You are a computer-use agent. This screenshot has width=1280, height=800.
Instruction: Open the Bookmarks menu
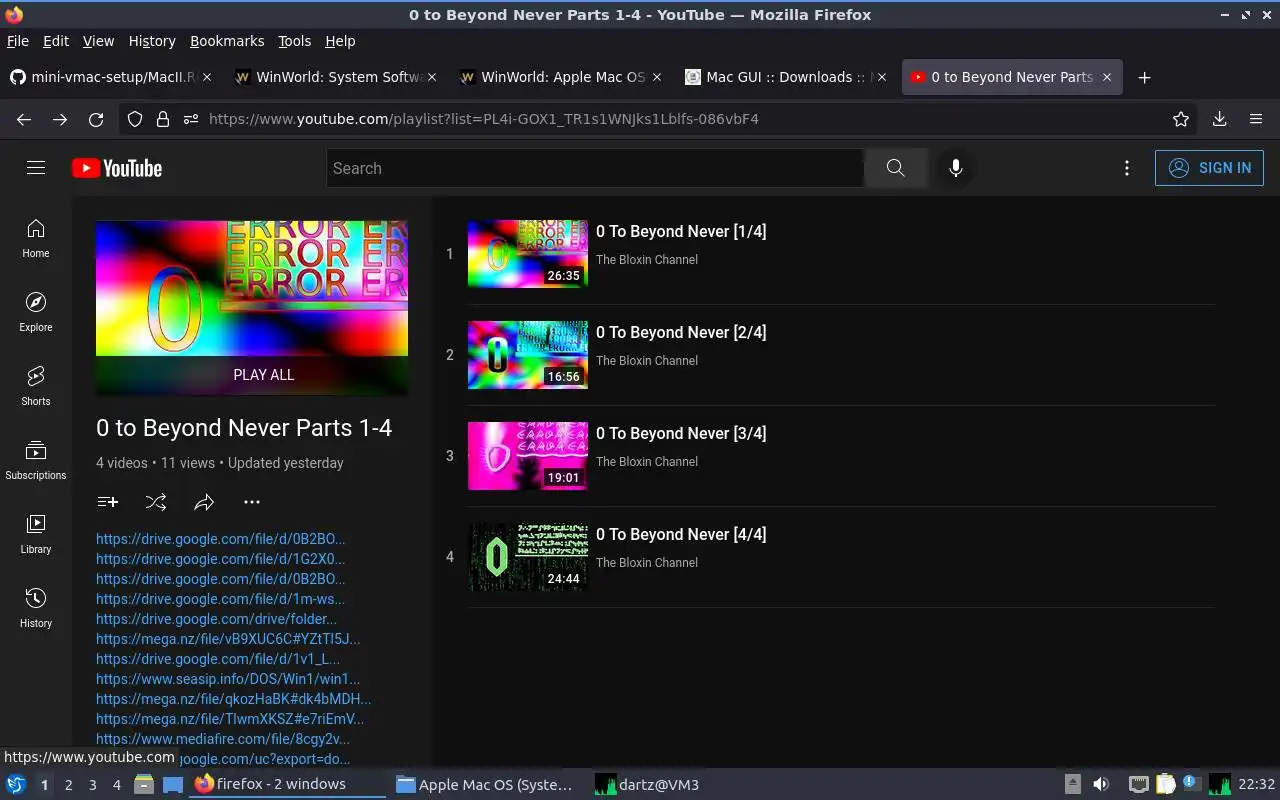pos(227,41)
